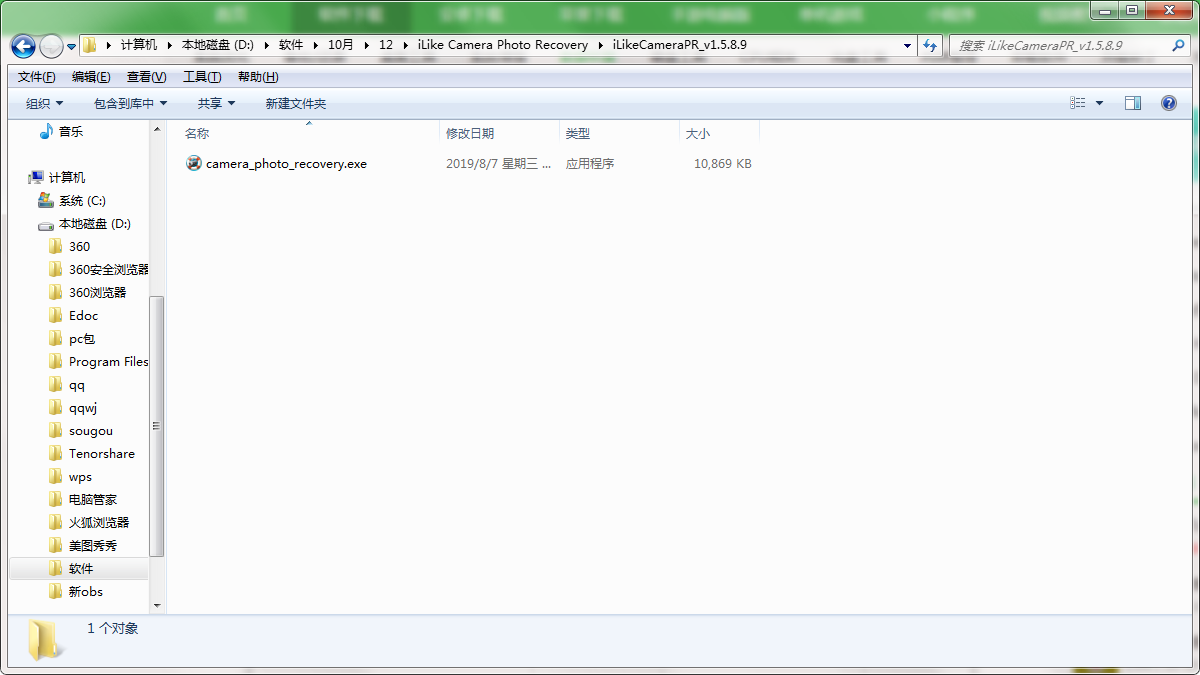
Task: Open the 文件(F) menu
Action: (37, 77)
